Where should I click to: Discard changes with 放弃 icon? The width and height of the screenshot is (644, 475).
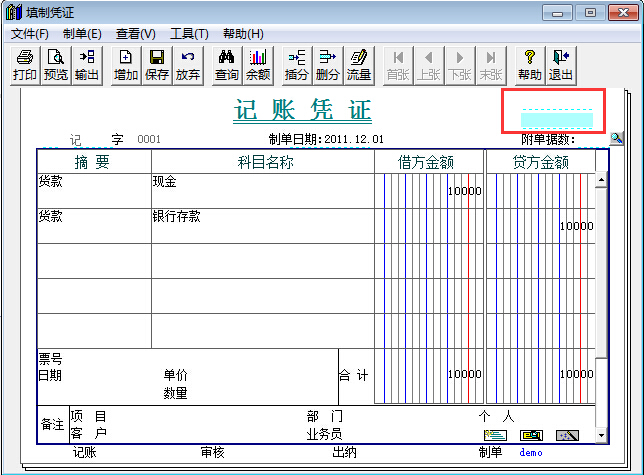click(187, 65)
